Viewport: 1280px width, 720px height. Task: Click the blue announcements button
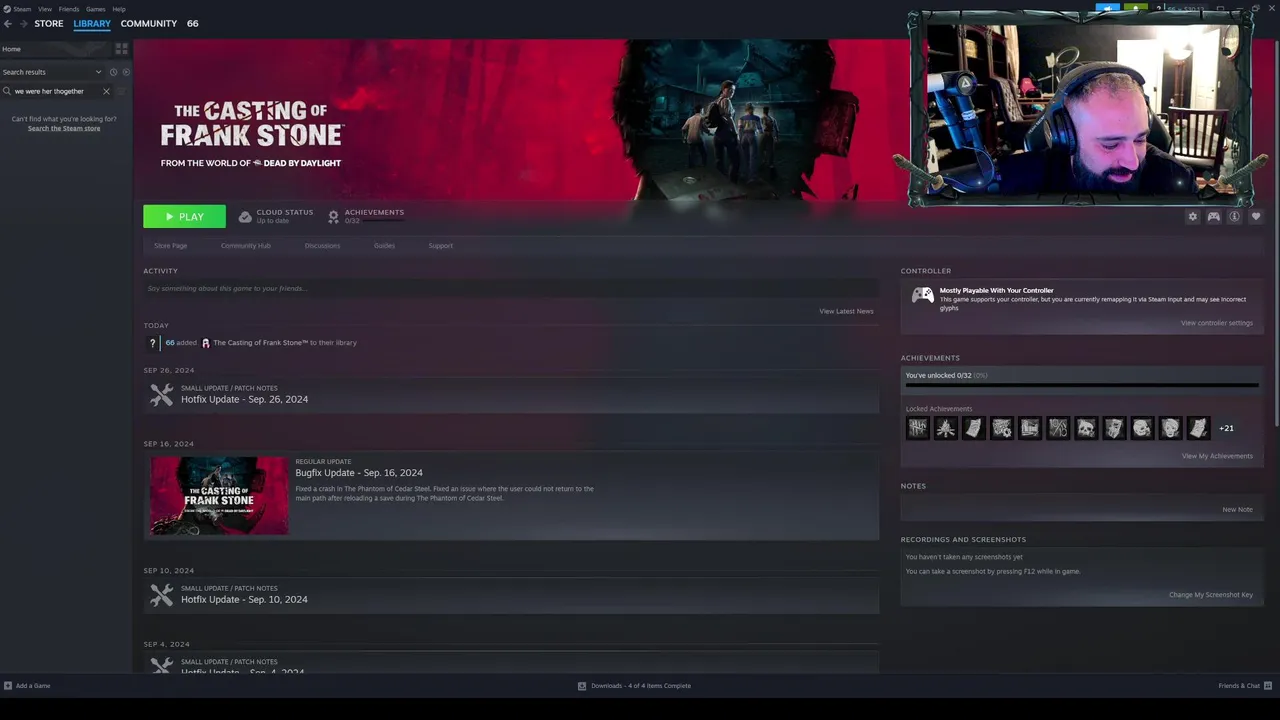coord(1108,8)
